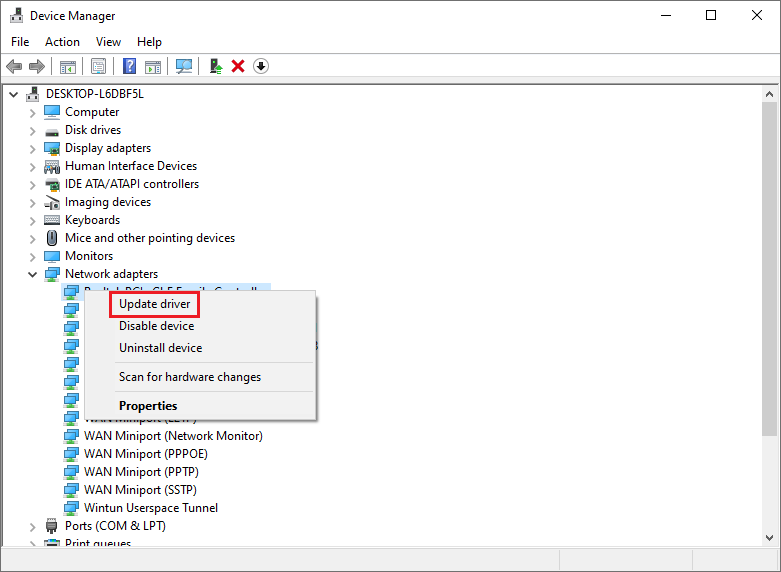
Task: Click Show/Hide Console Tree toolbar icon
Action: coord(68,66)
